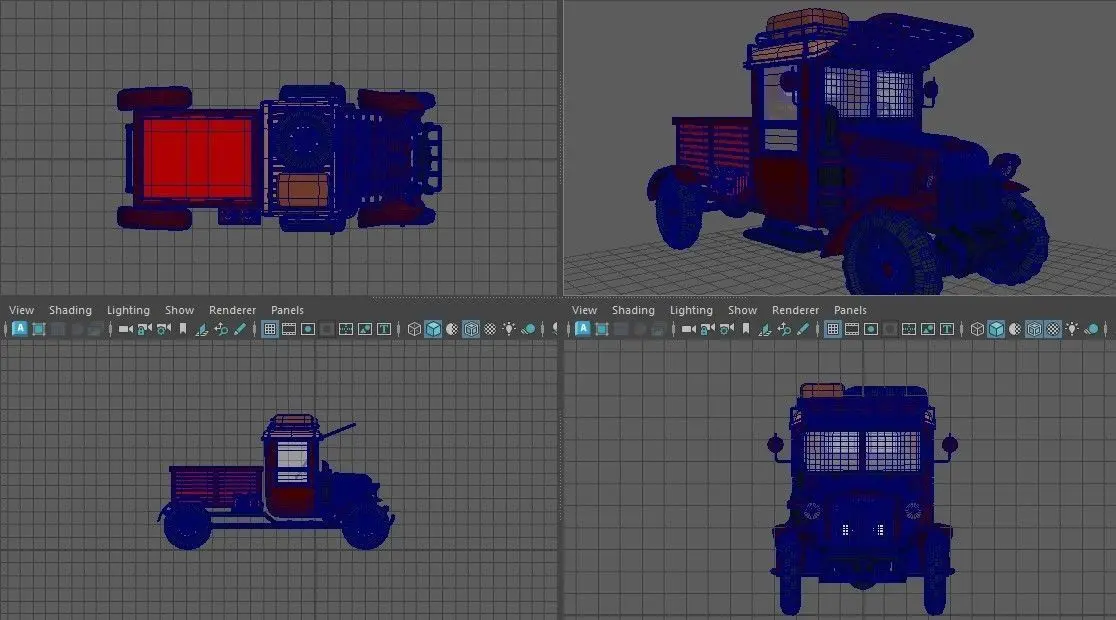Click the blue A icon in side panel toolbar

pyautogui.click(x=20, y=329)
